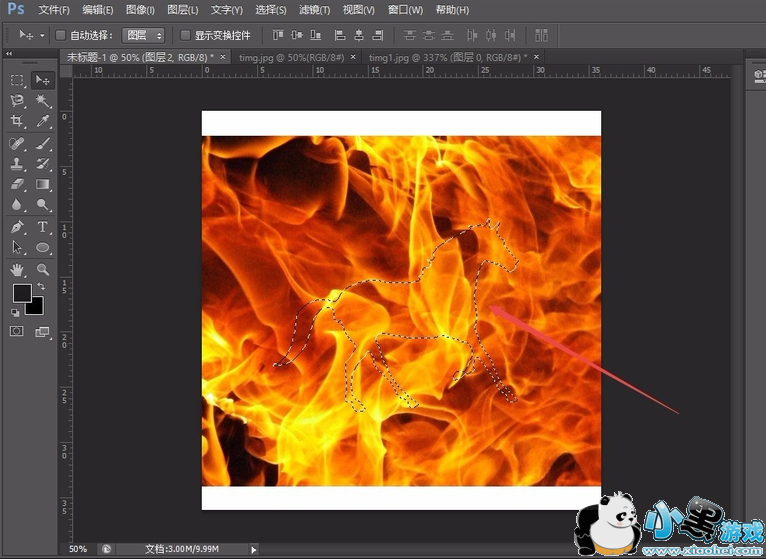This screenshot has height=559, width=766.
Task: Activate the Eraser tool
Action: point(17,185)
